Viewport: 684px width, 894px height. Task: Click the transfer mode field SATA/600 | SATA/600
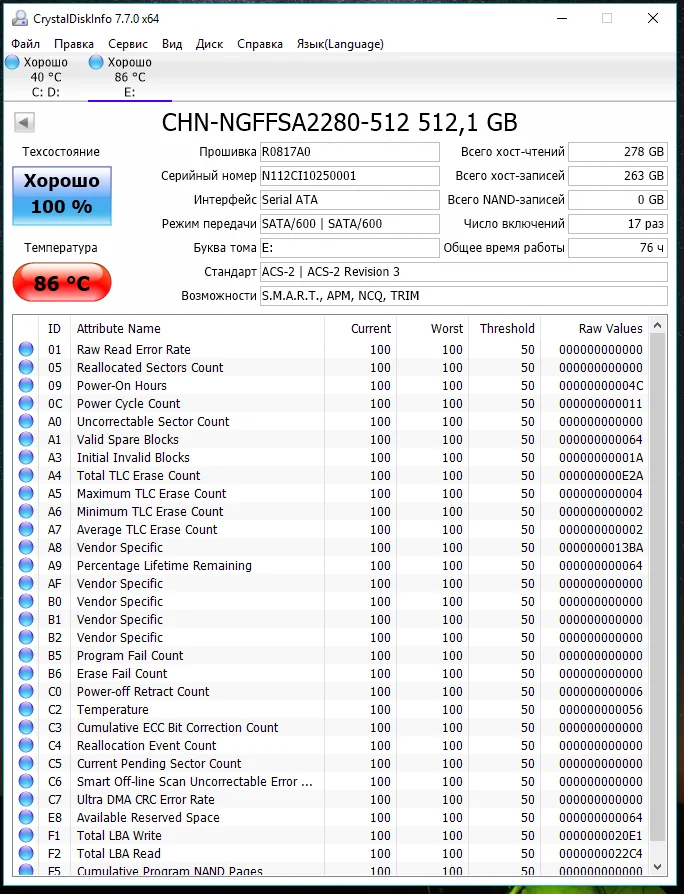[x=349, y=224]
